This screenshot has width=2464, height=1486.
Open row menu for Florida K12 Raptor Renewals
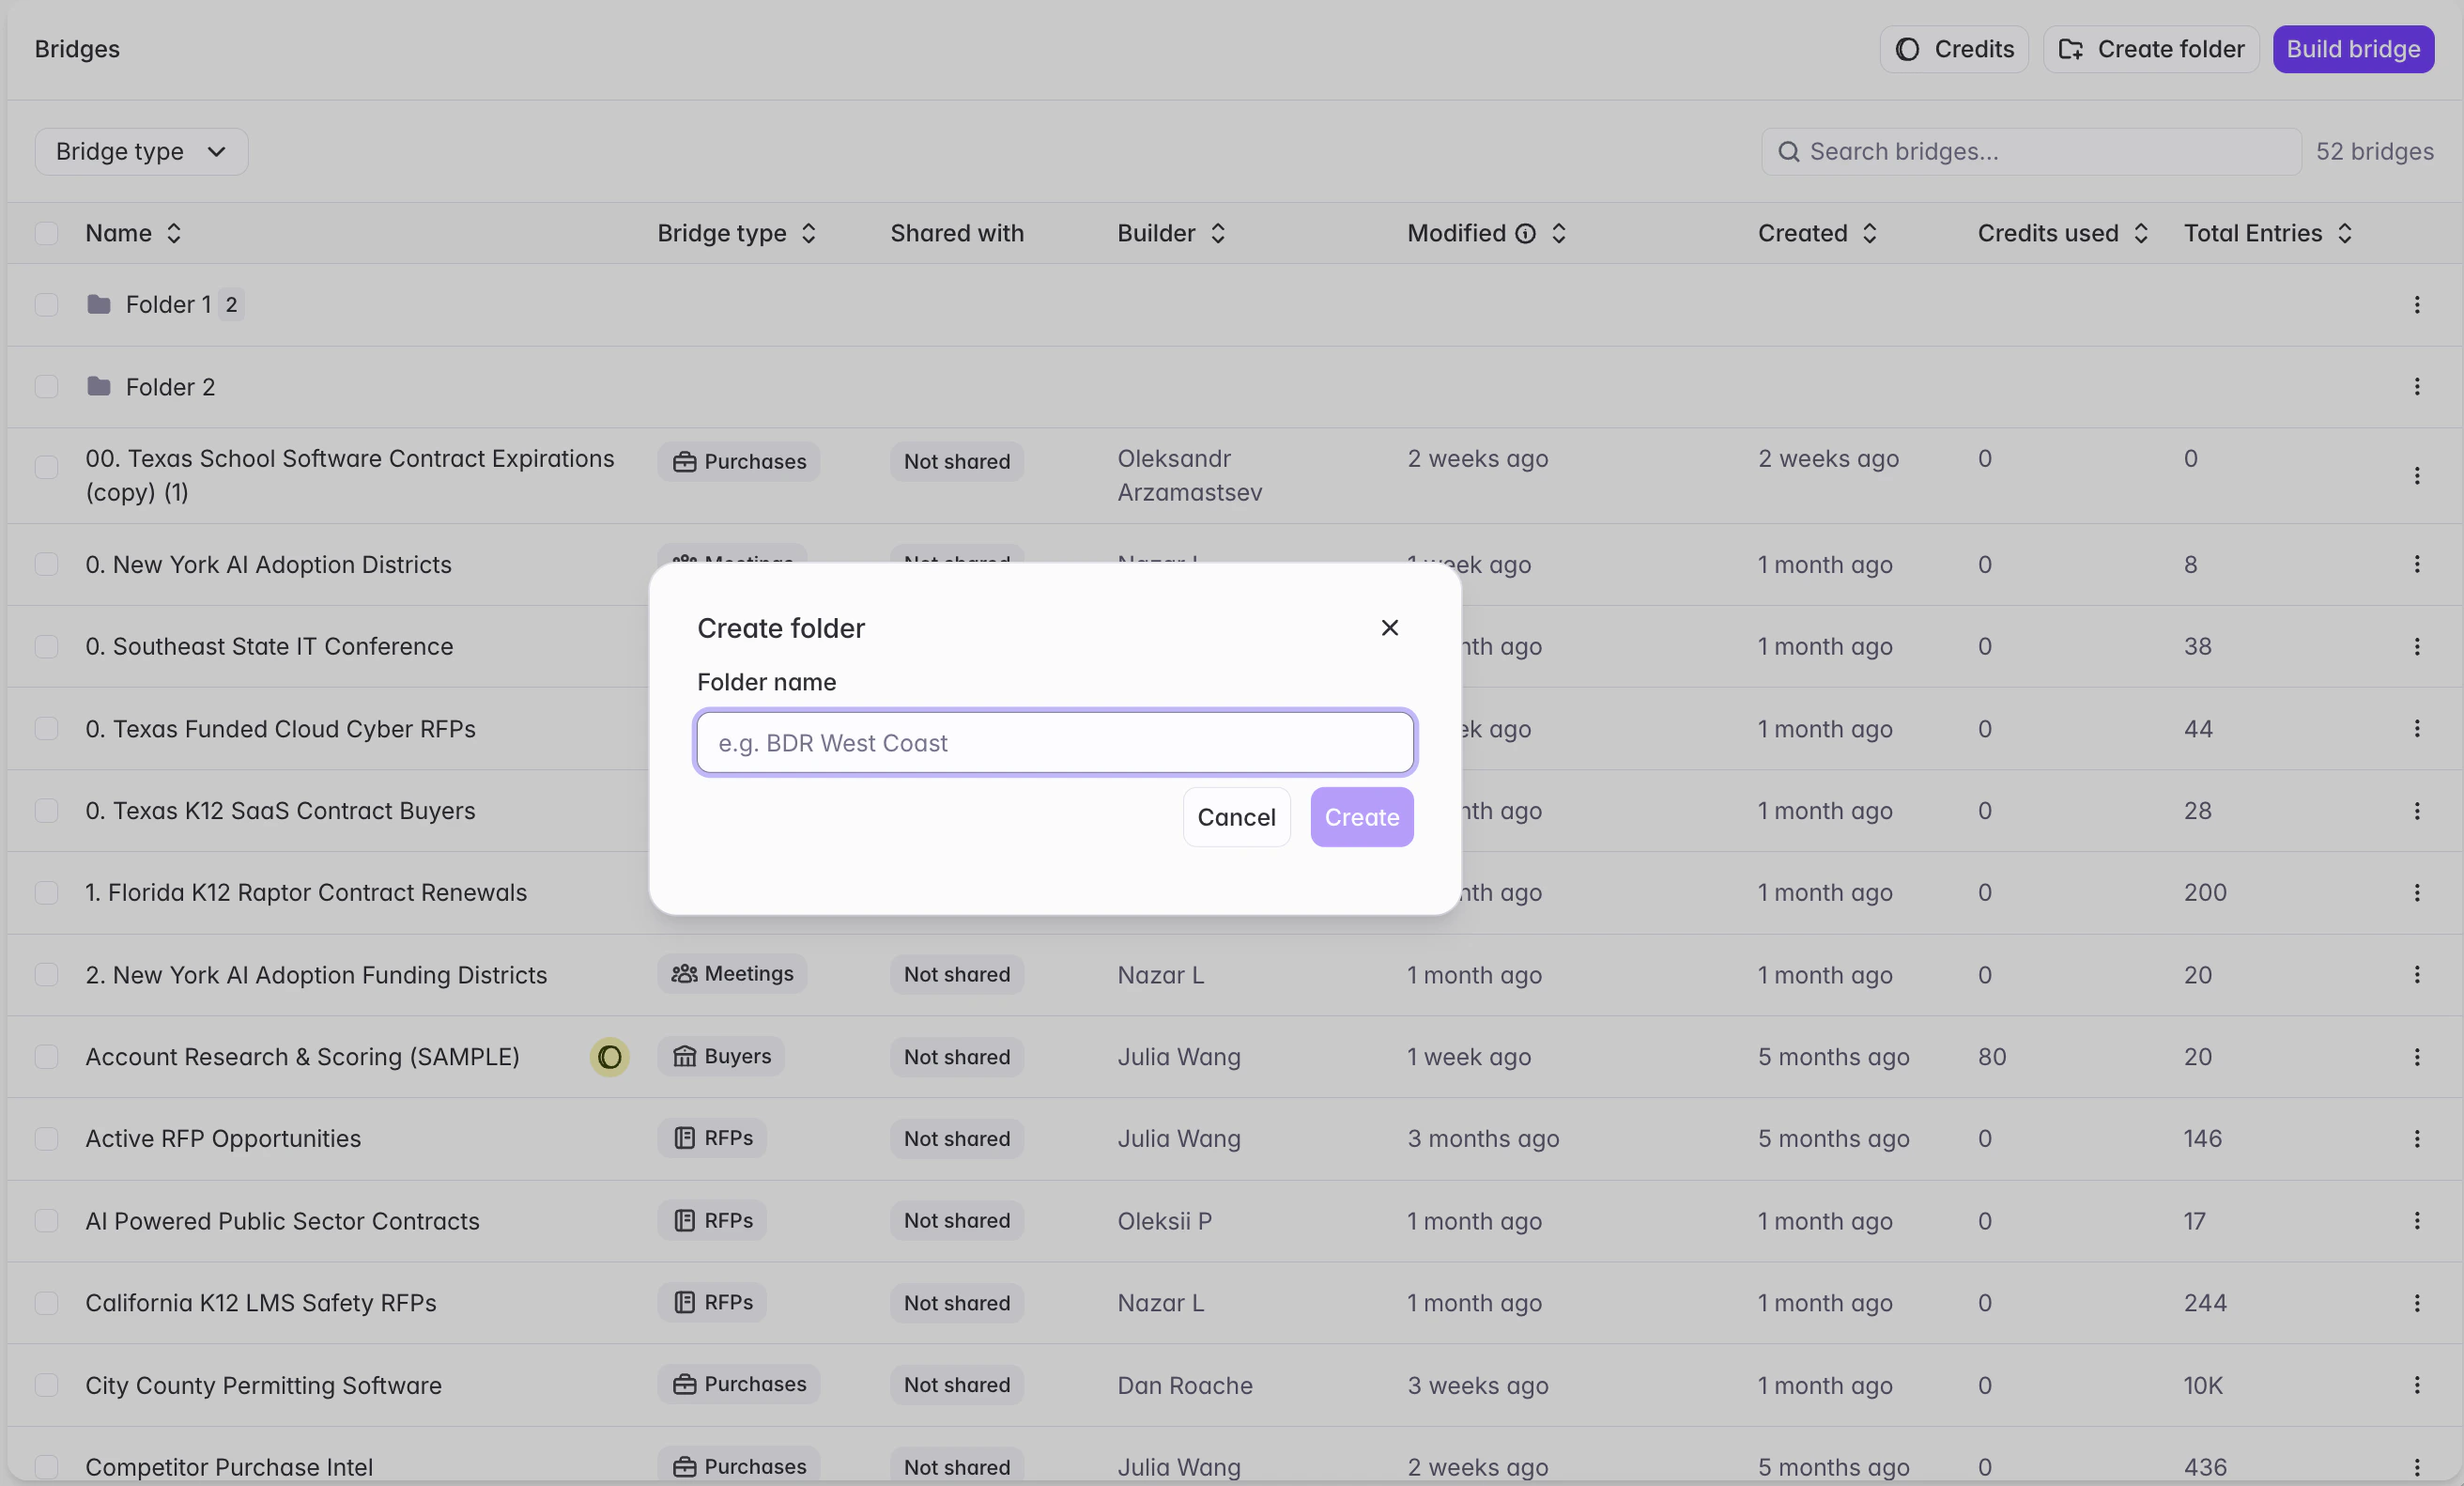tap(2416, 892)
